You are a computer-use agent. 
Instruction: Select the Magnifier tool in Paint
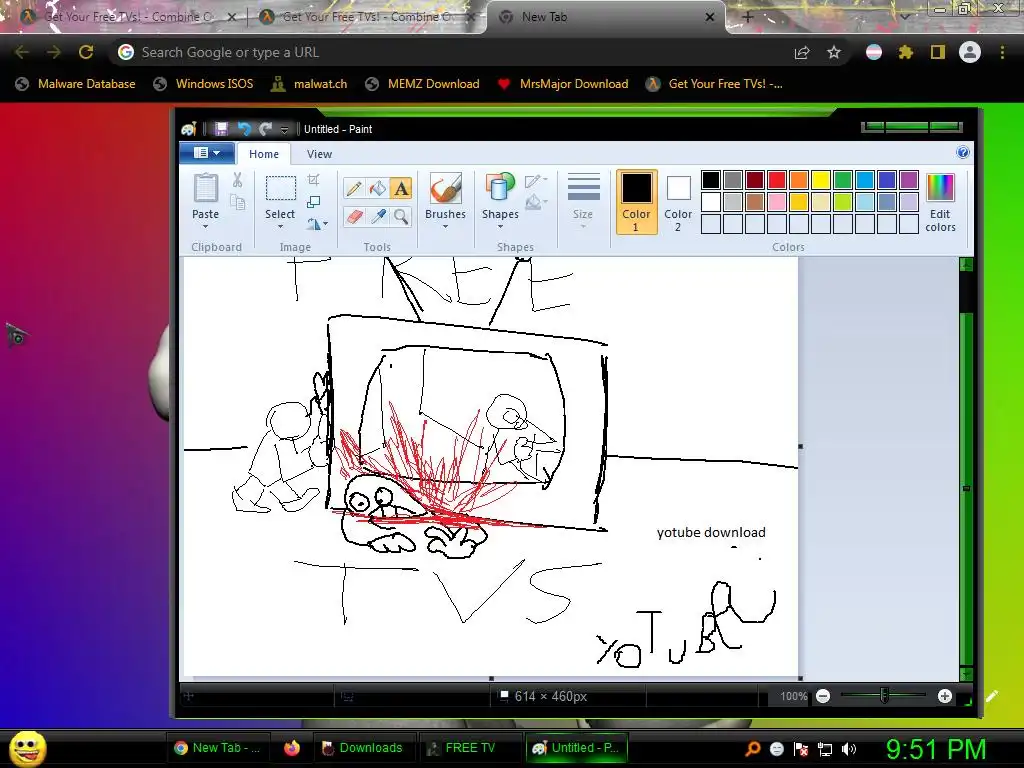click(401, 216)
